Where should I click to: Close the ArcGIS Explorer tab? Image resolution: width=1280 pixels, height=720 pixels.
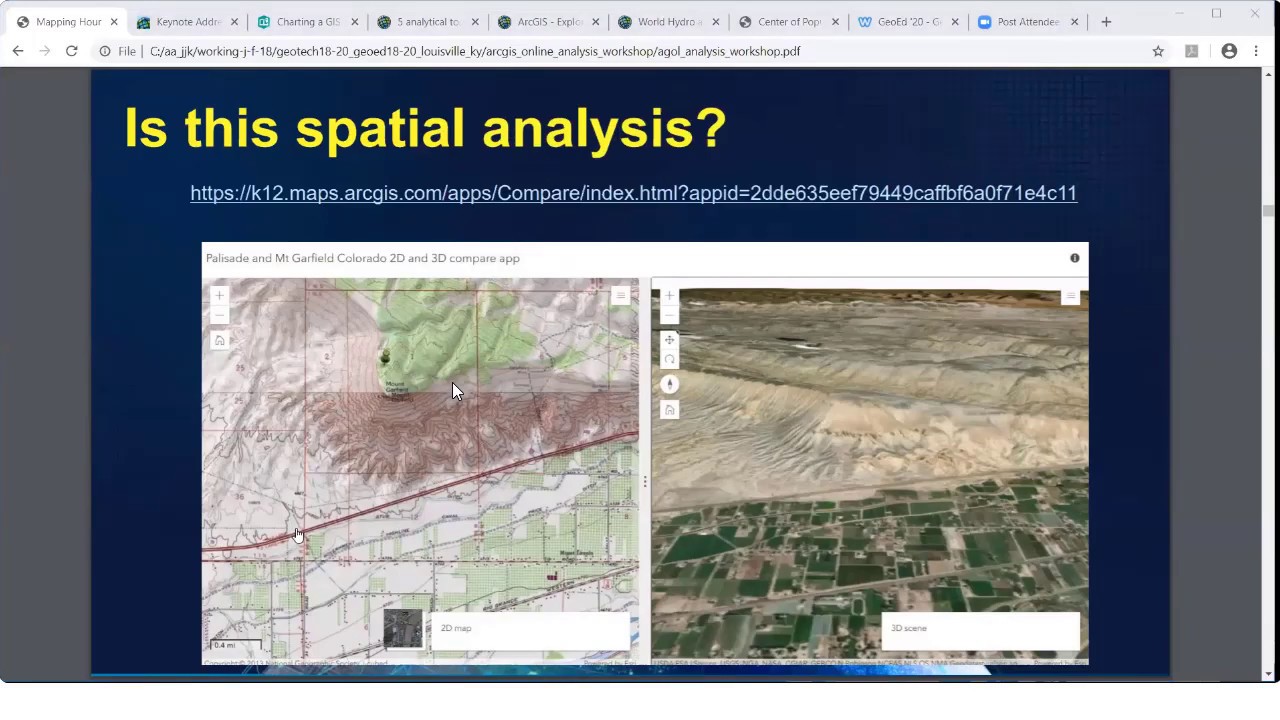tap(595, 22)
